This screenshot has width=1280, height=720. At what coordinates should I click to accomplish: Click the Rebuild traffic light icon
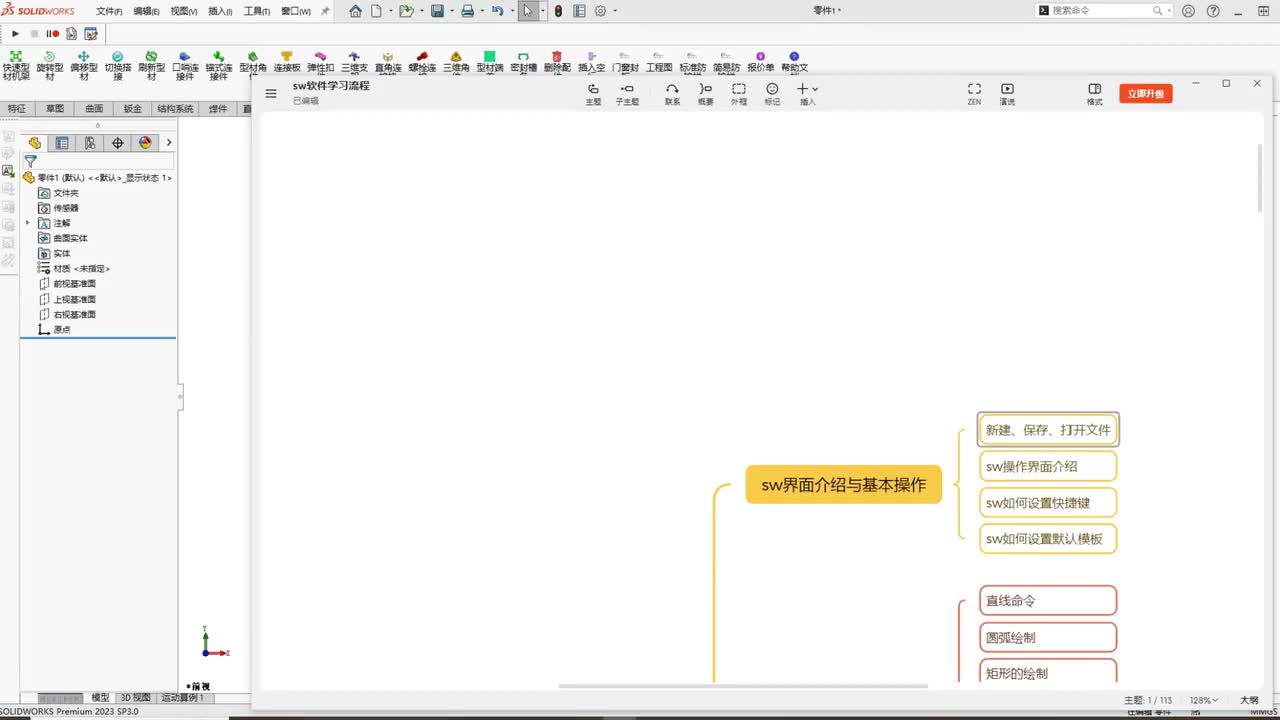click(x=558, y=11)
